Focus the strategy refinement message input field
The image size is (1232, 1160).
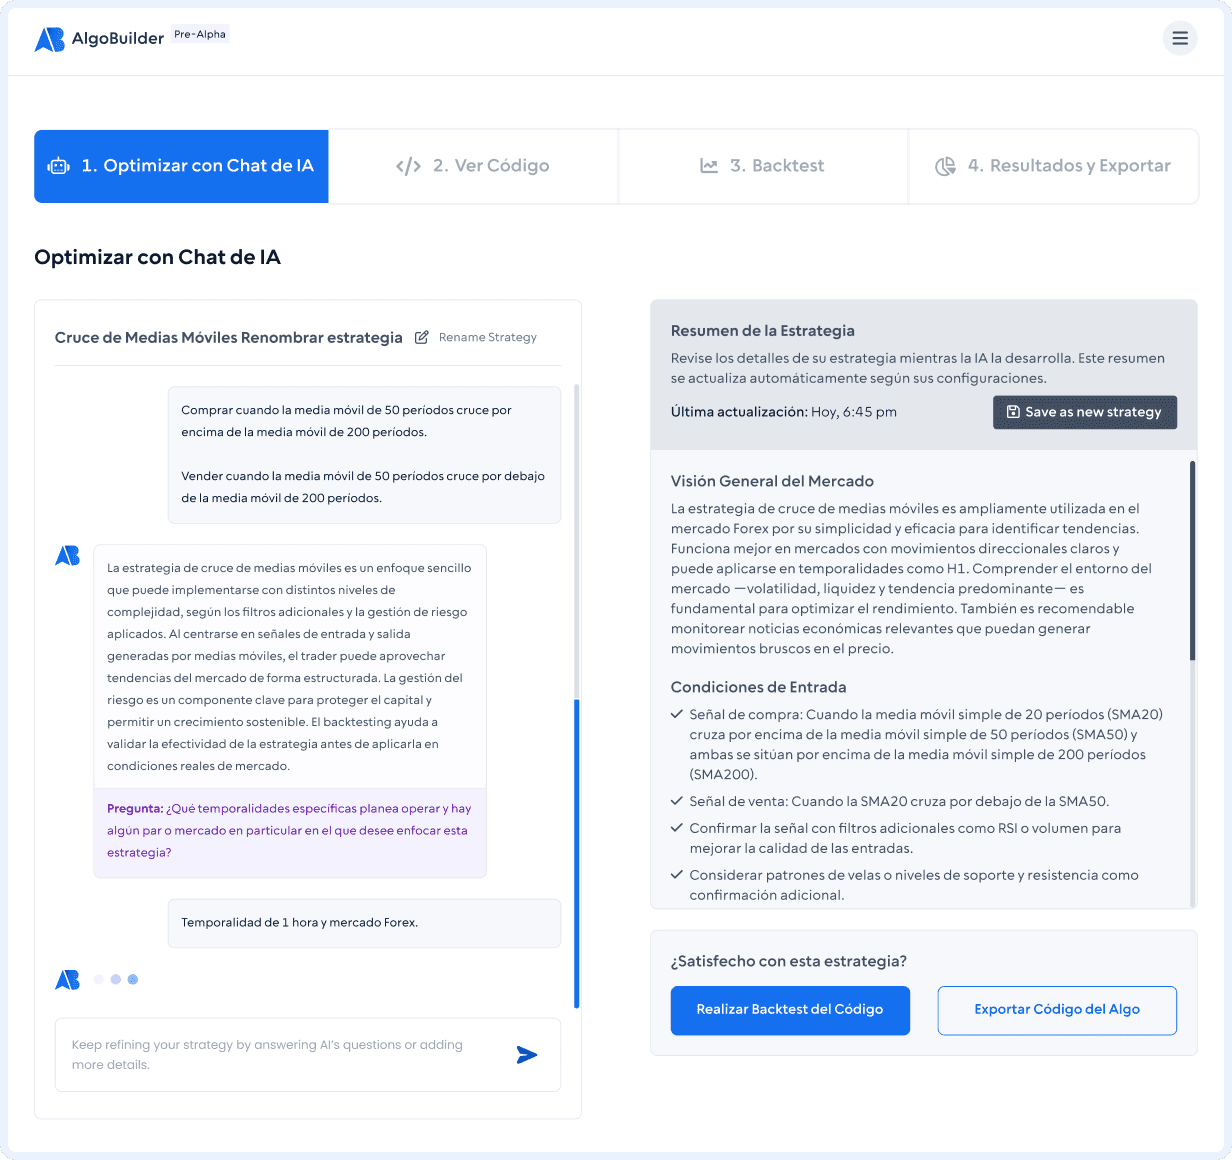(x=285, y=1055)
